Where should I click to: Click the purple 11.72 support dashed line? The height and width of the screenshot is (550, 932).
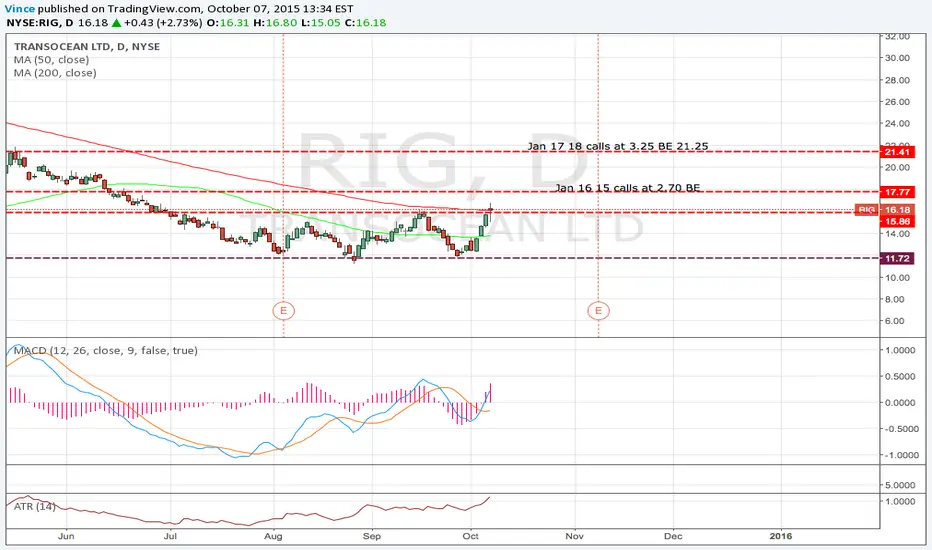(x=442, y=258)
